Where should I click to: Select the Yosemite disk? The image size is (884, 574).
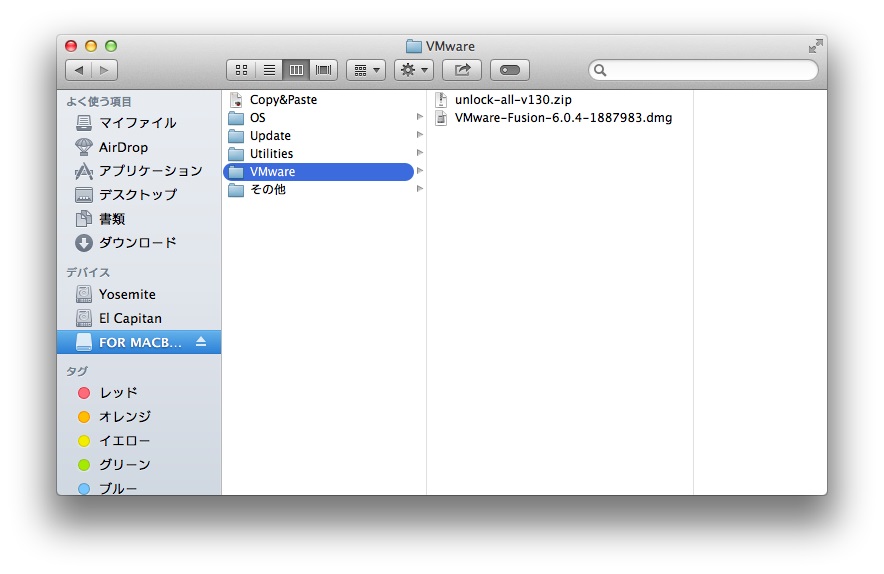coord(139,294)
